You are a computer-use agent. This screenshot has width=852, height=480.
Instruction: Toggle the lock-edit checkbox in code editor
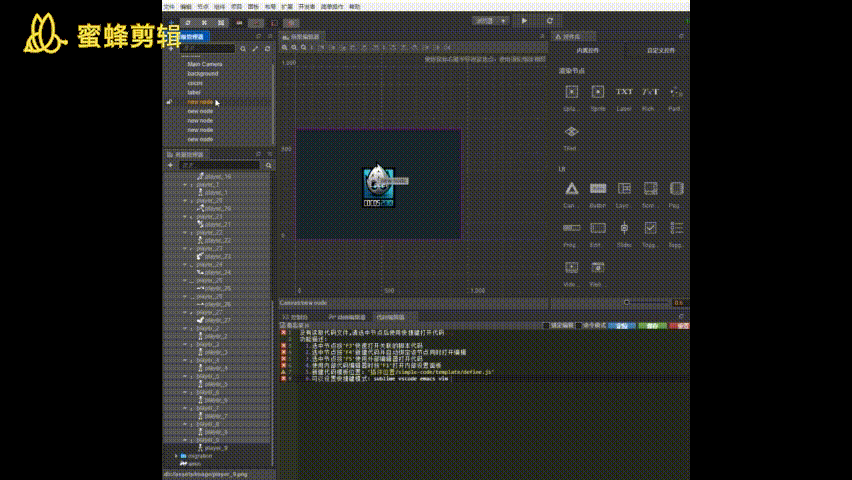[547, 326]
